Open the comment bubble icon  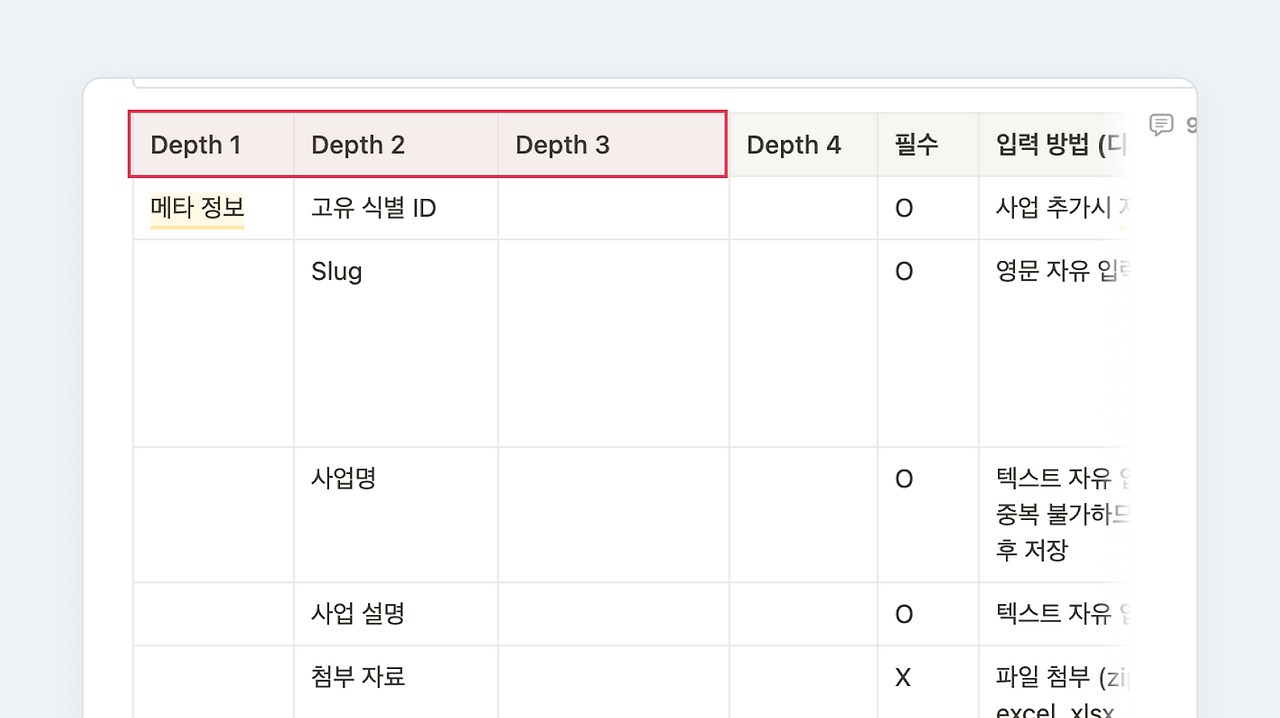point(1160,125)
